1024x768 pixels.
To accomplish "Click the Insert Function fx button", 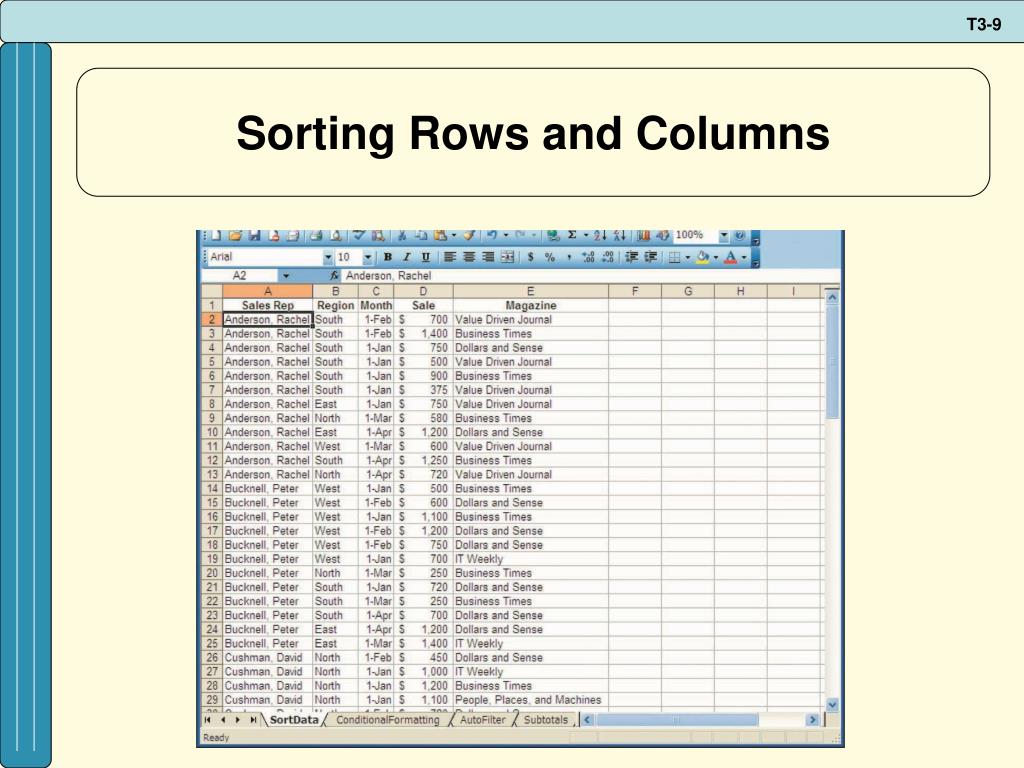I will tap(334, 276).
